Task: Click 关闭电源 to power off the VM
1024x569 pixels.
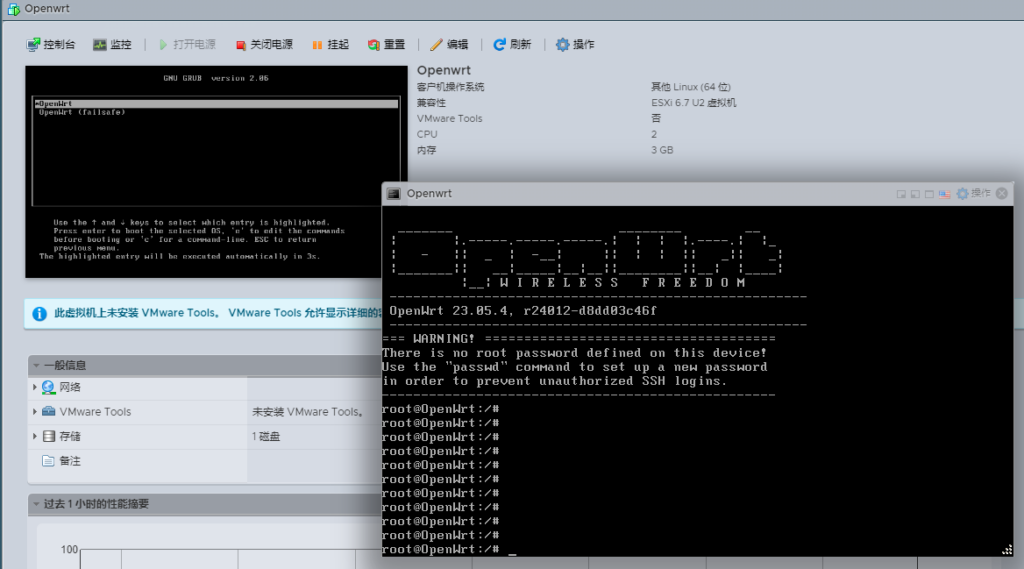Action: pos(264,44)
